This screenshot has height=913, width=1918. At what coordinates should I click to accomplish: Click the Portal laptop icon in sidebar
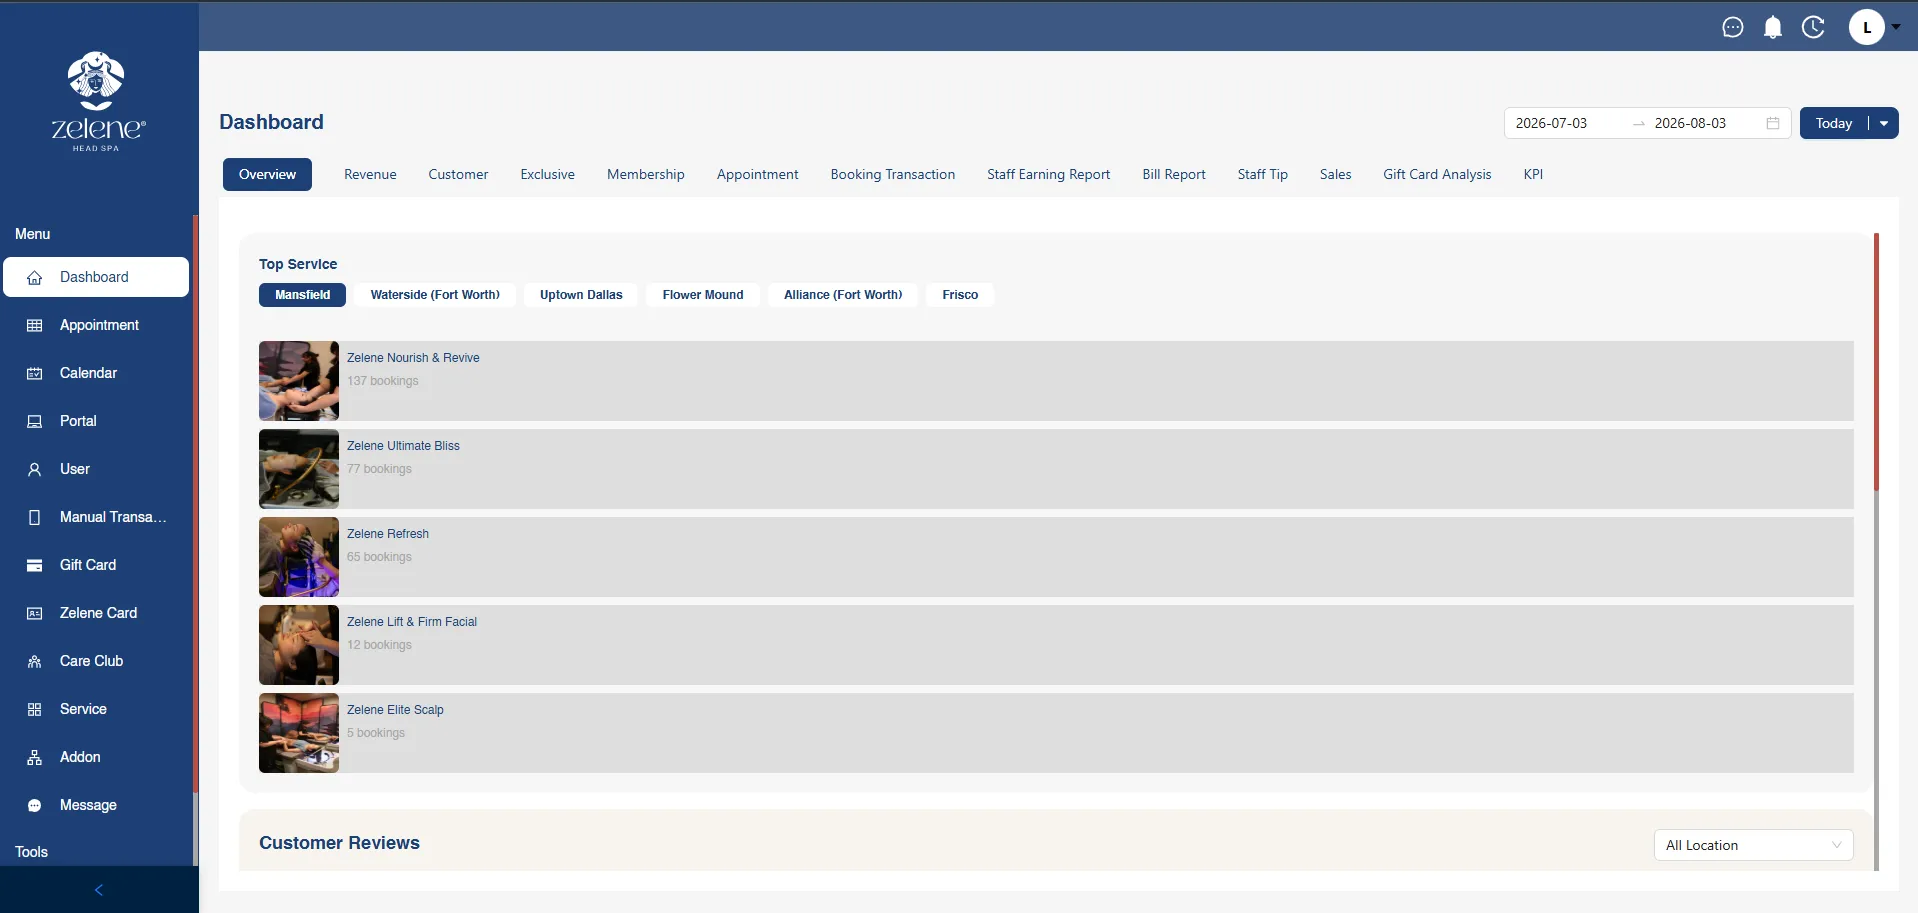coord(35,422)
